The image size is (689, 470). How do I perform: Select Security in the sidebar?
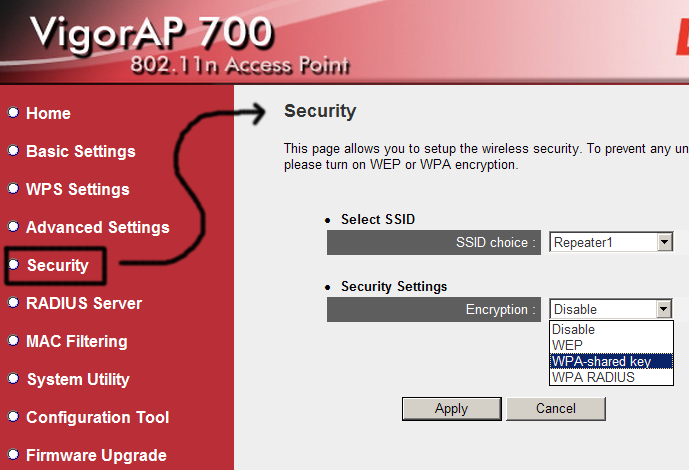[x=58, y=265]
